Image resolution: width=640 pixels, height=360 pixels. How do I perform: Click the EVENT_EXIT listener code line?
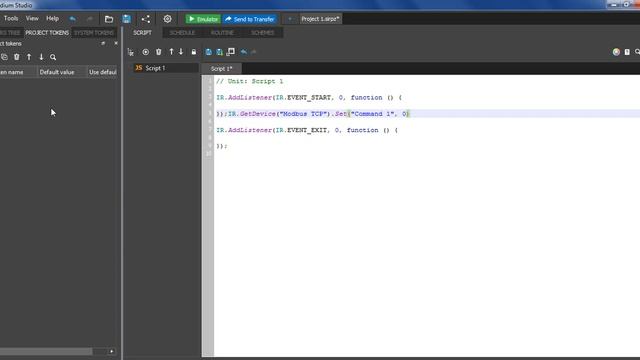point(307,130)
